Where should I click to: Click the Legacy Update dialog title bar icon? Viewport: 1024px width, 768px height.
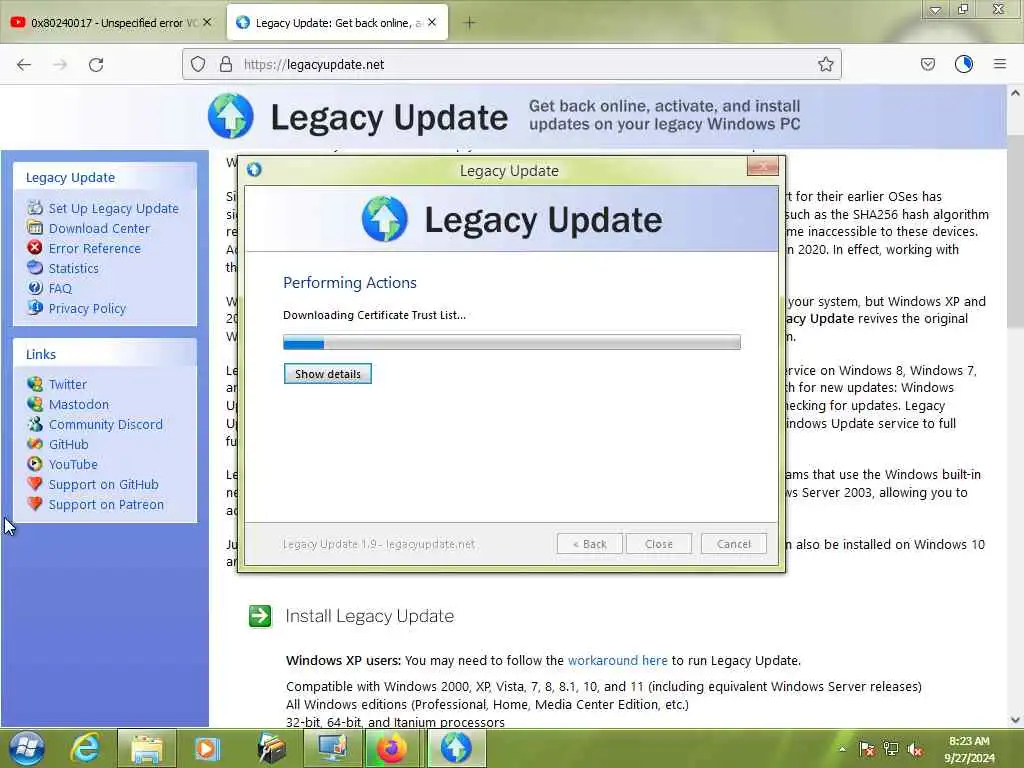(254, 170)
